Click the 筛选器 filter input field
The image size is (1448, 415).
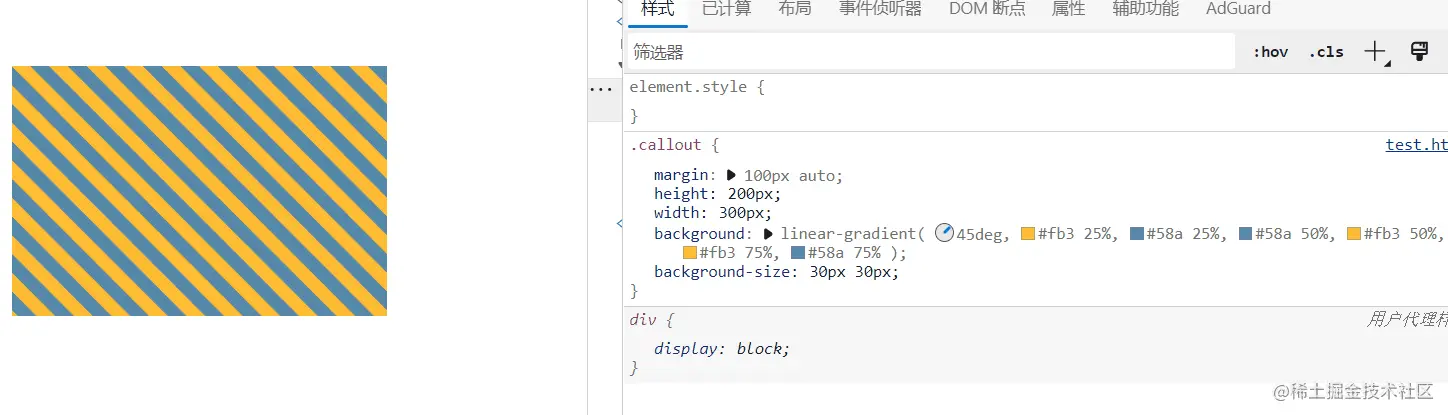pos(930,52)
